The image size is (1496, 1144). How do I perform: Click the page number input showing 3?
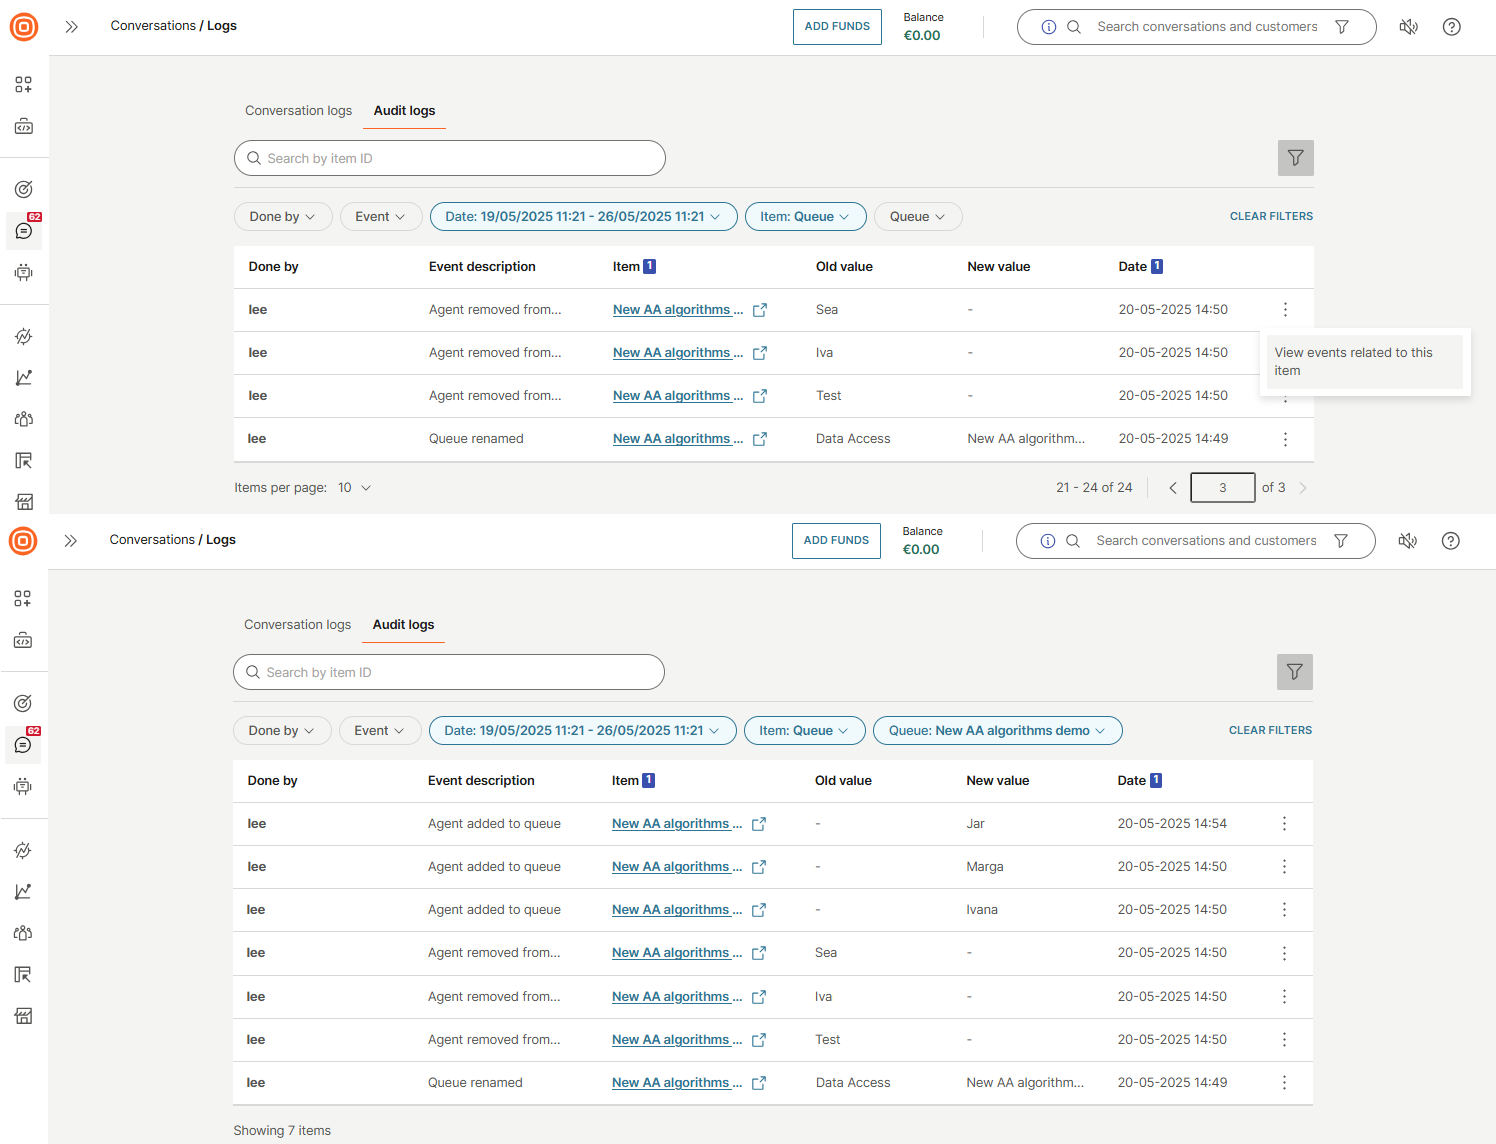1222,488
